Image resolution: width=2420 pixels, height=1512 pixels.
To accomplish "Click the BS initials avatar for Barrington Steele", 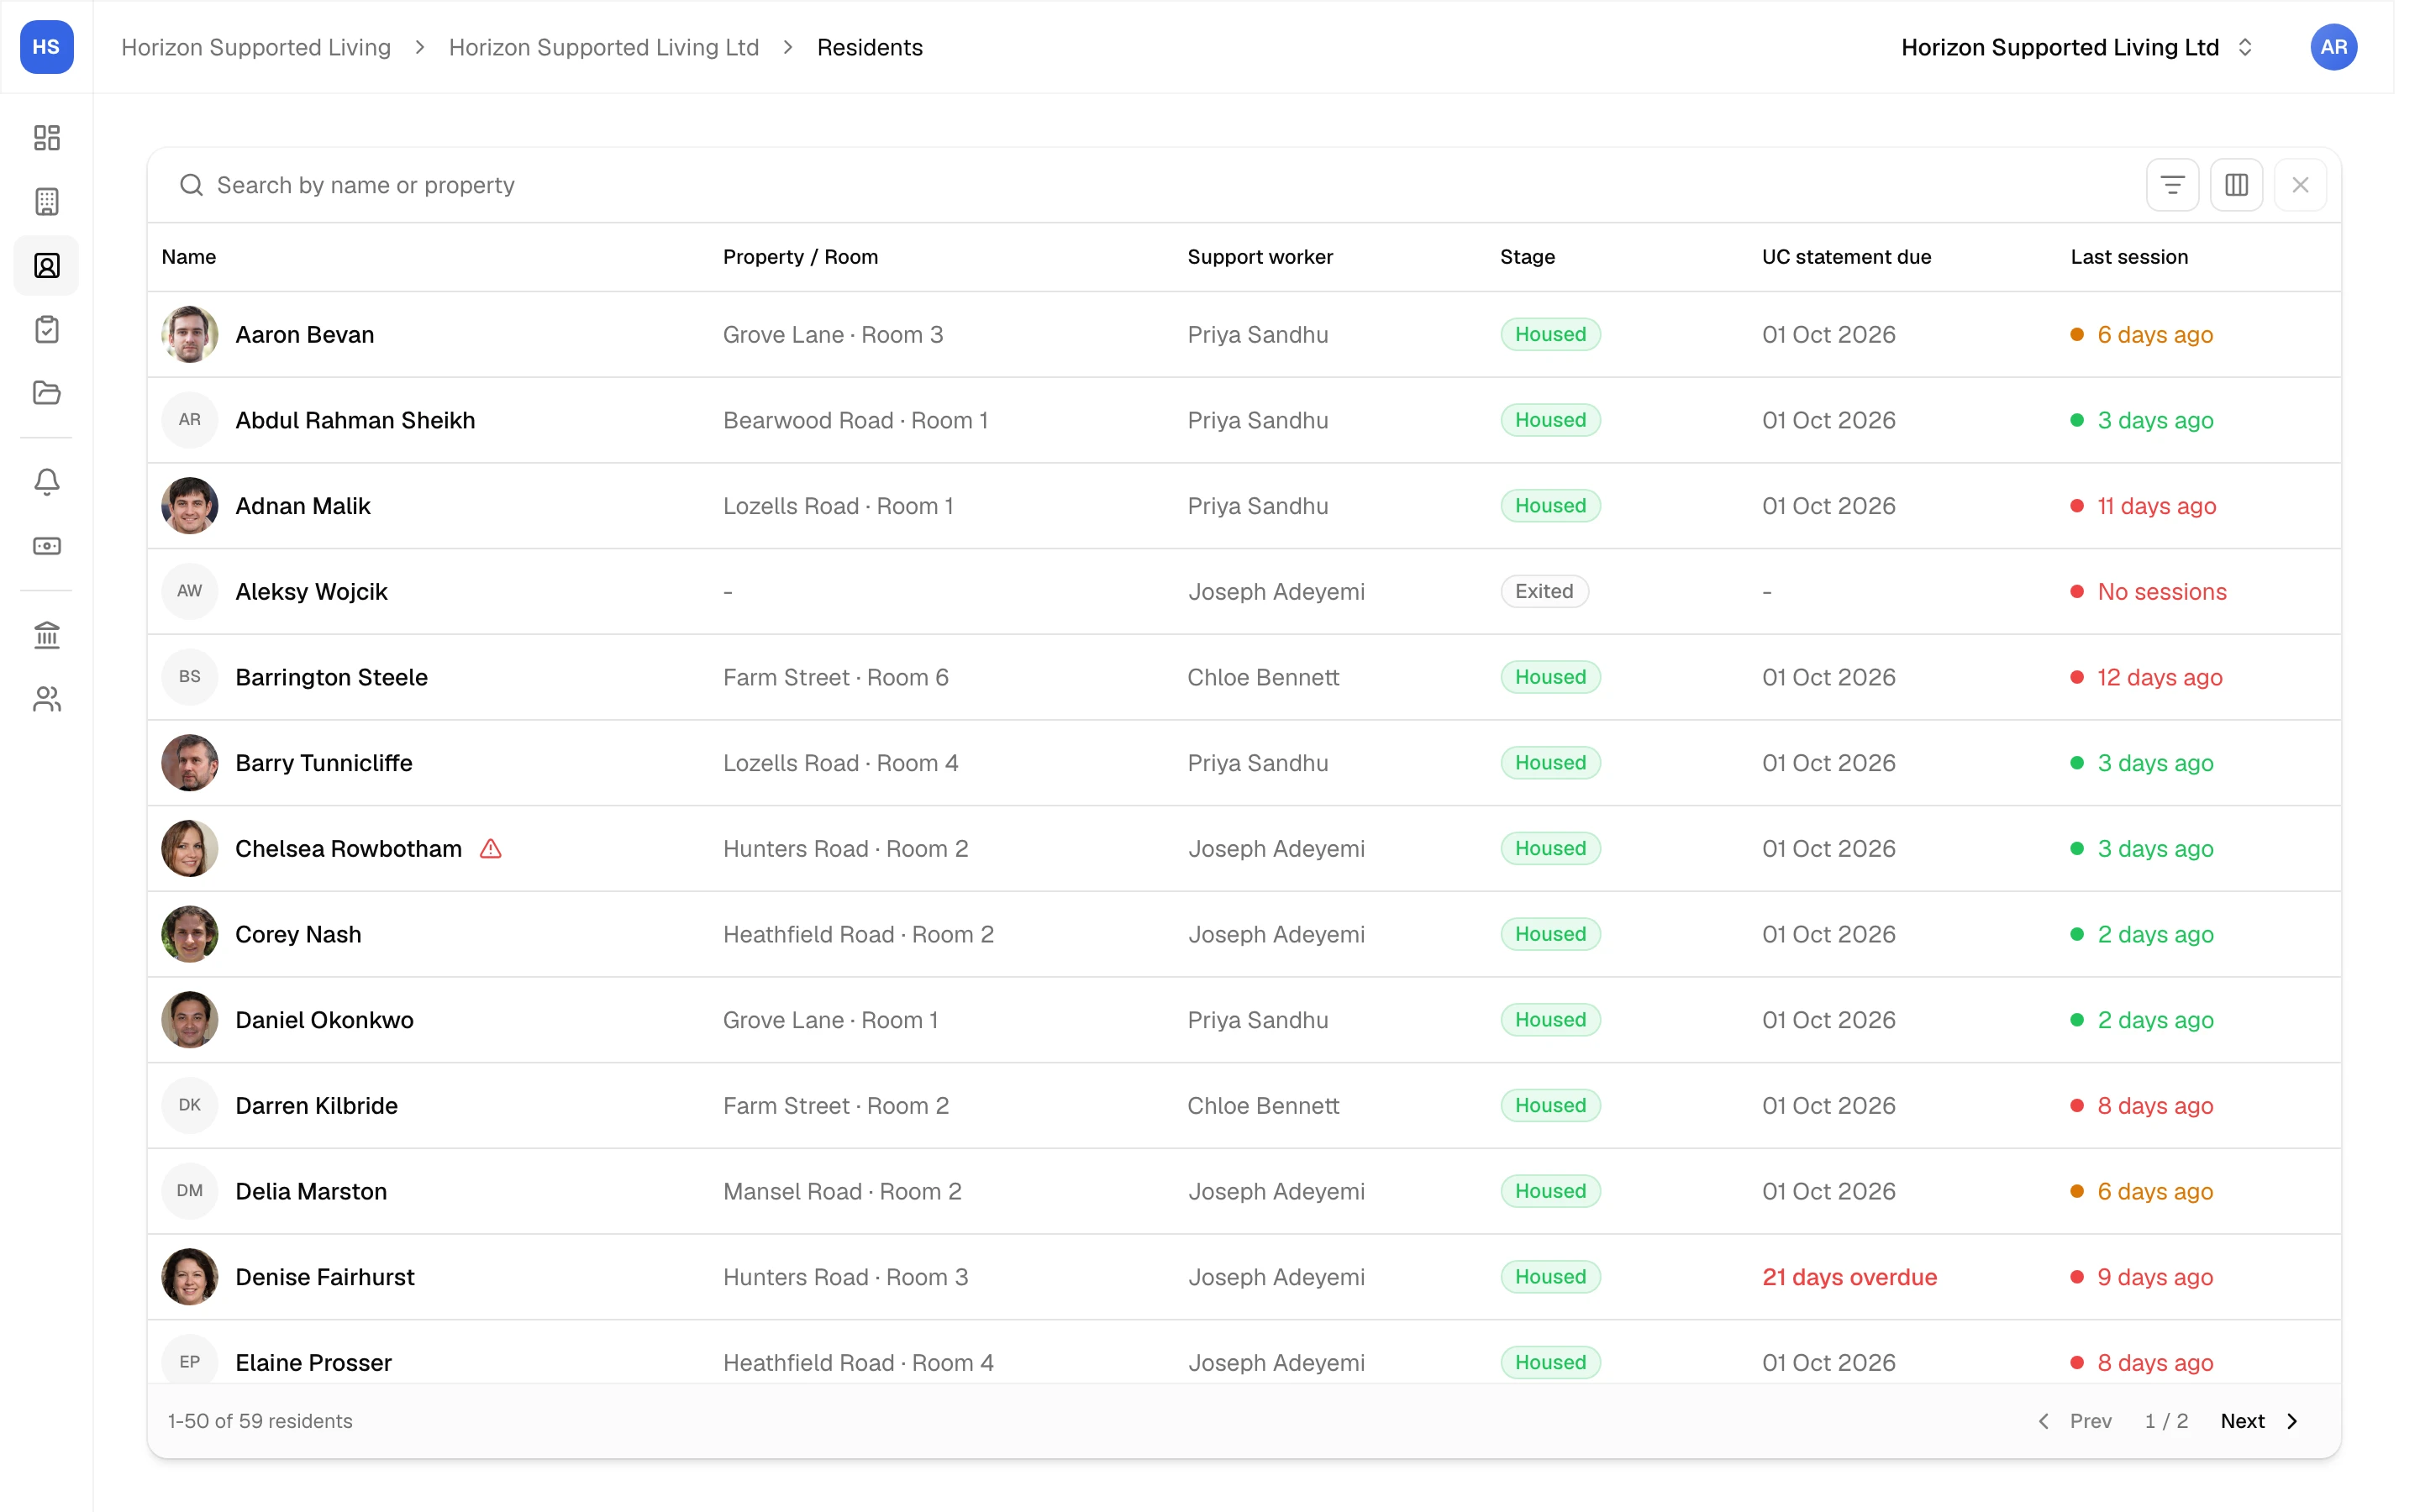I will (x=190, y=677).
